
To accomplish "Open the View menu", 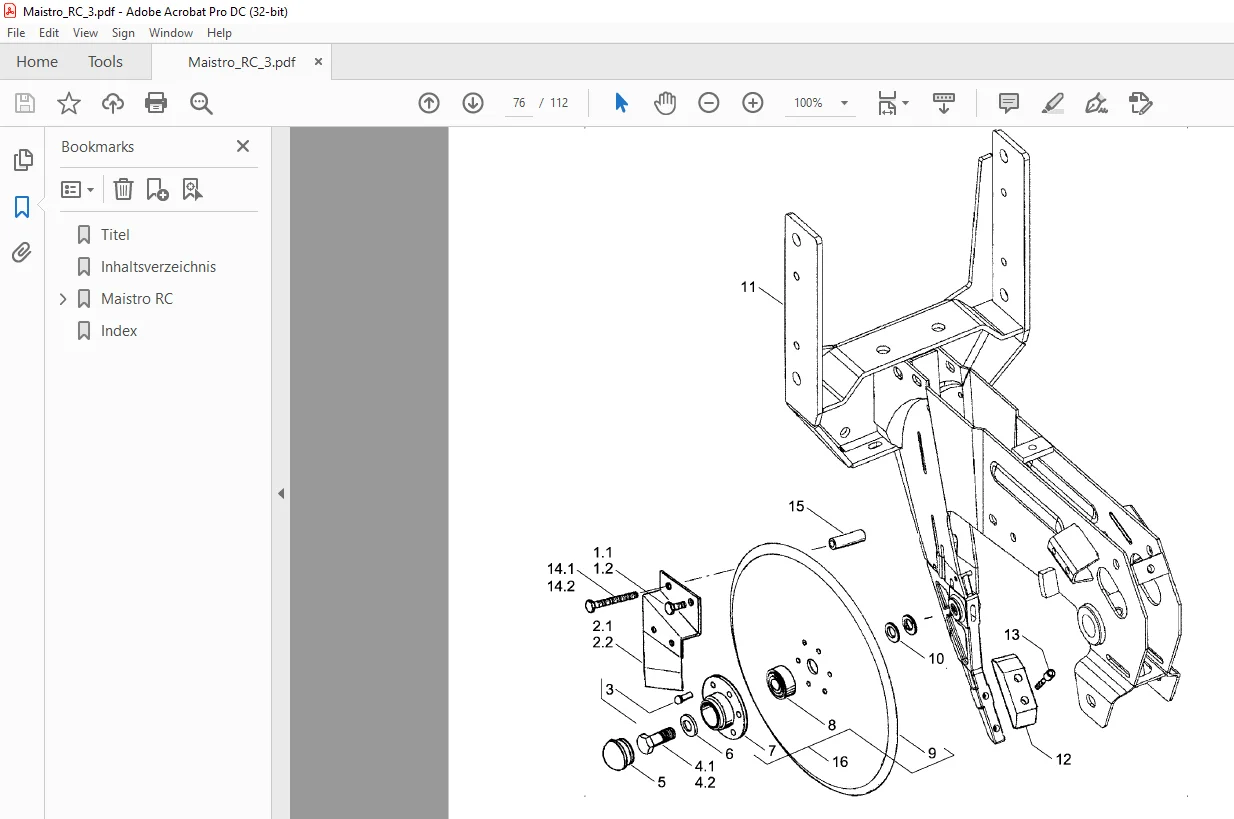I will pyautogui.click(x=85, y=33).
